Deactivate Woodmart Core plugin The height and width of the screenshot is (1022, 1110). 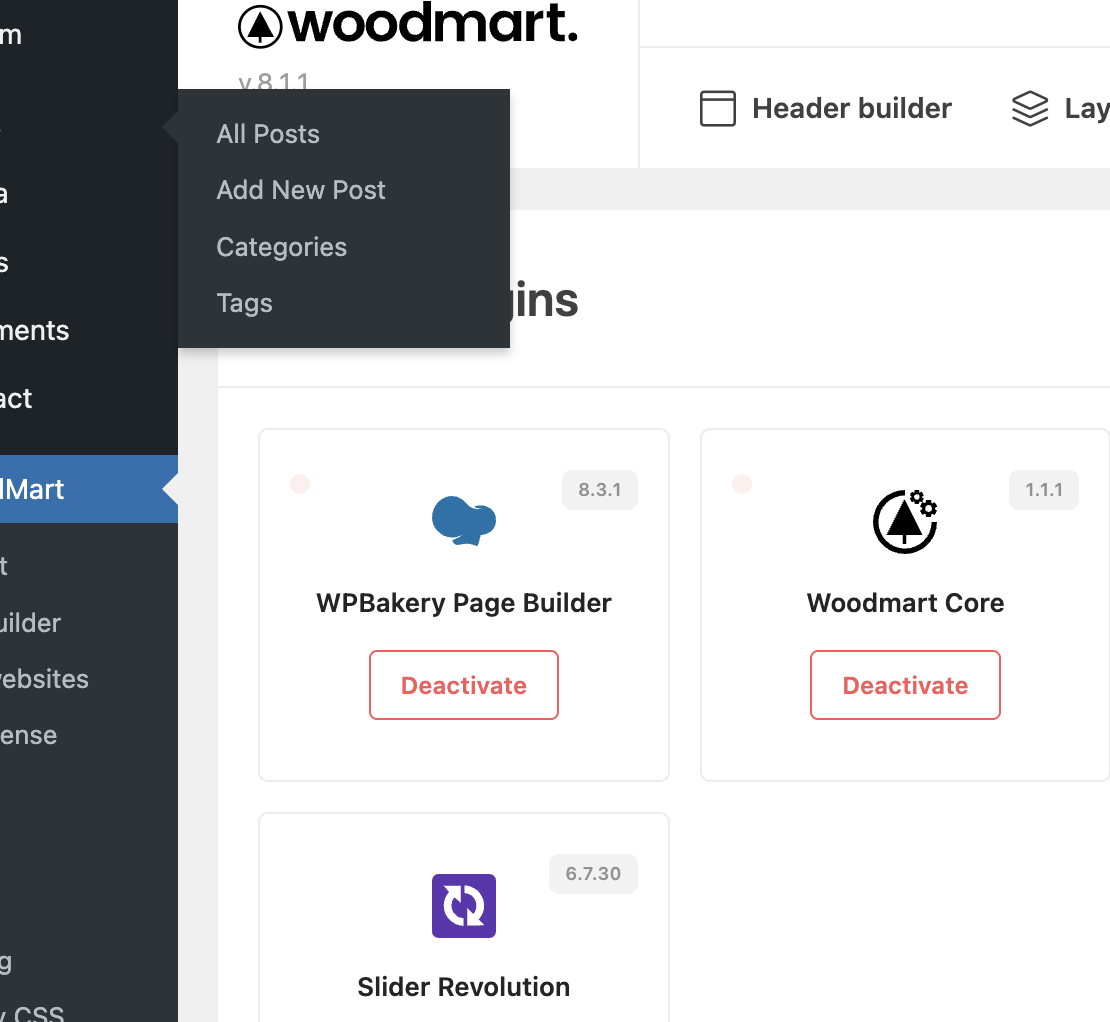(905, 685)
